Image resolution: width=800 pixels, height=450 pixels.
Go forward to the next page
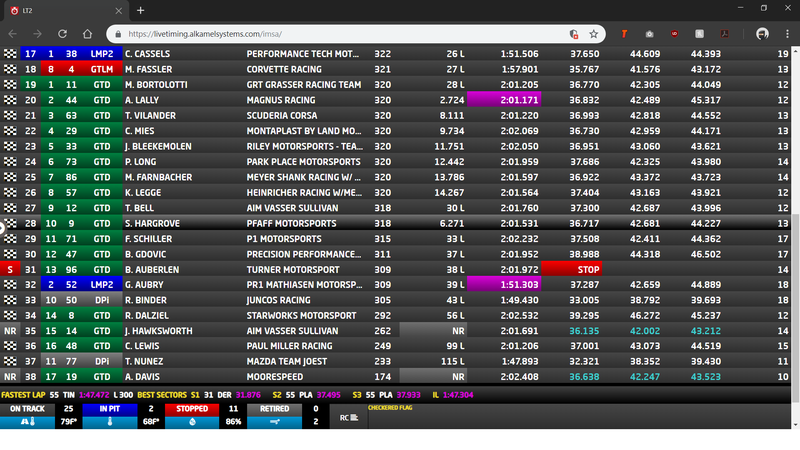(37, 34)
